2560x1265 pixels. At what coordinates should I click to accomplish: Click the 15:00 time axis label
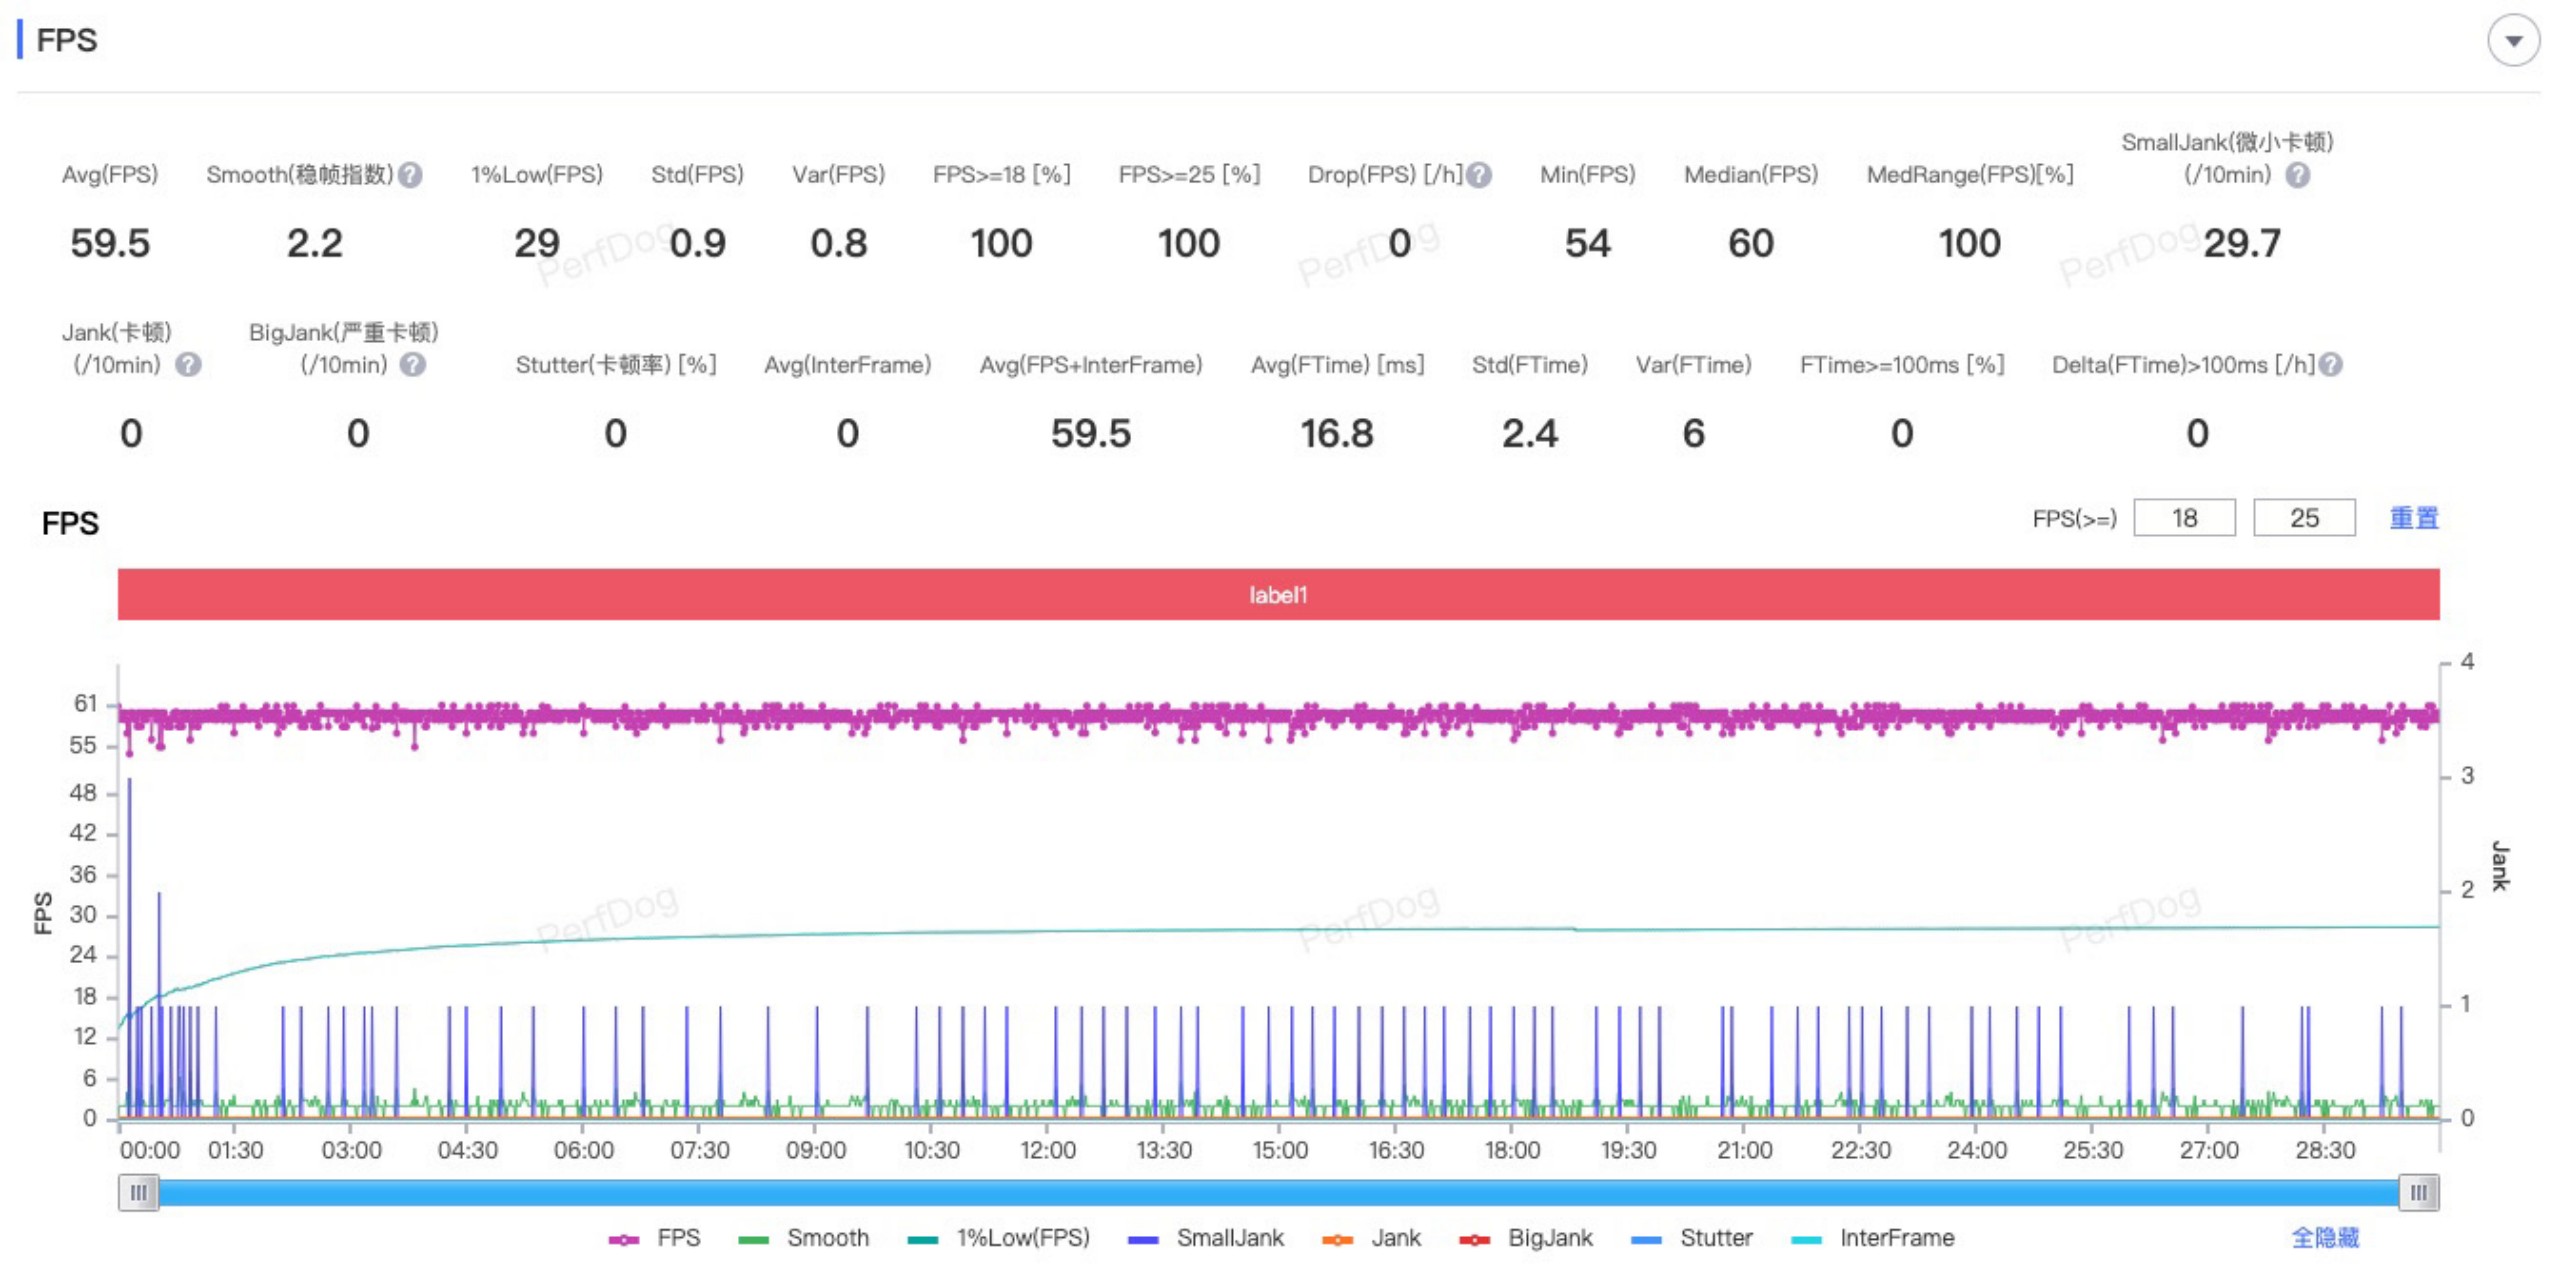click(x=1279, y=1150)
